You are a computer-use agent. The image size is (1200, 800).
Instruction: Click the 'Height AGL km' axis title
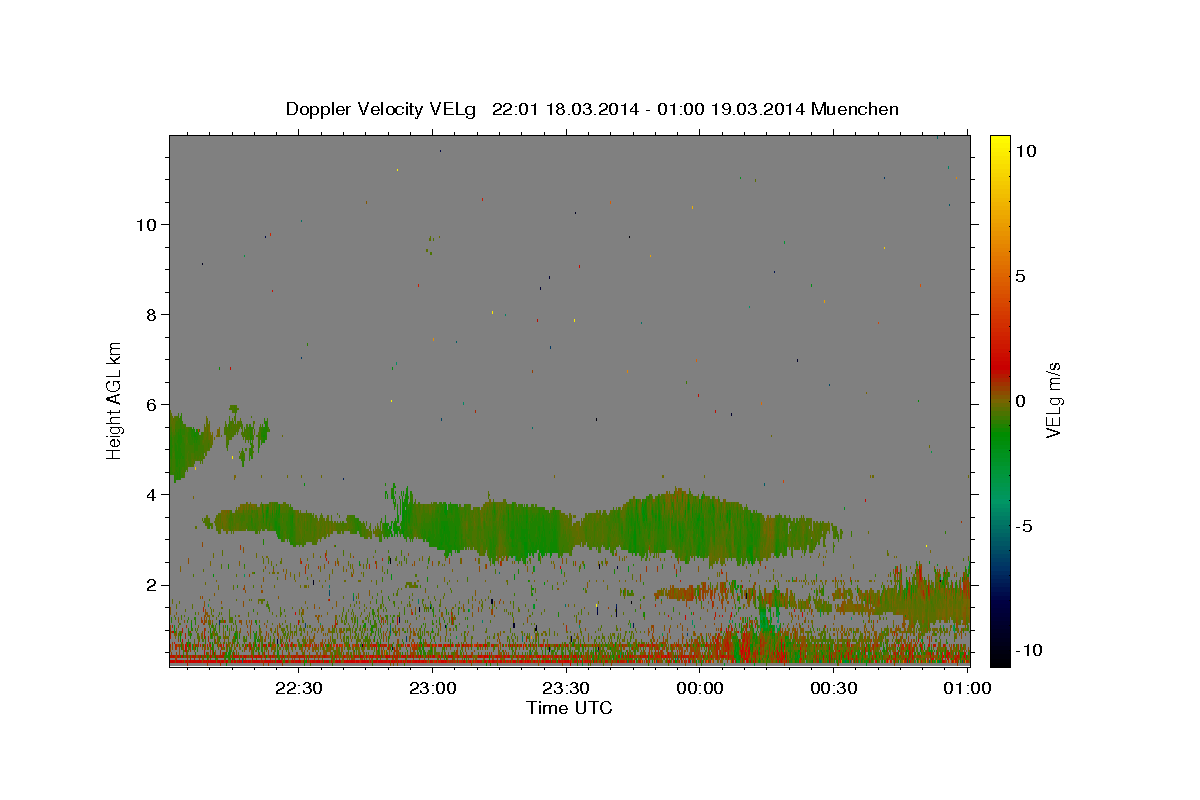click(115, 401)
